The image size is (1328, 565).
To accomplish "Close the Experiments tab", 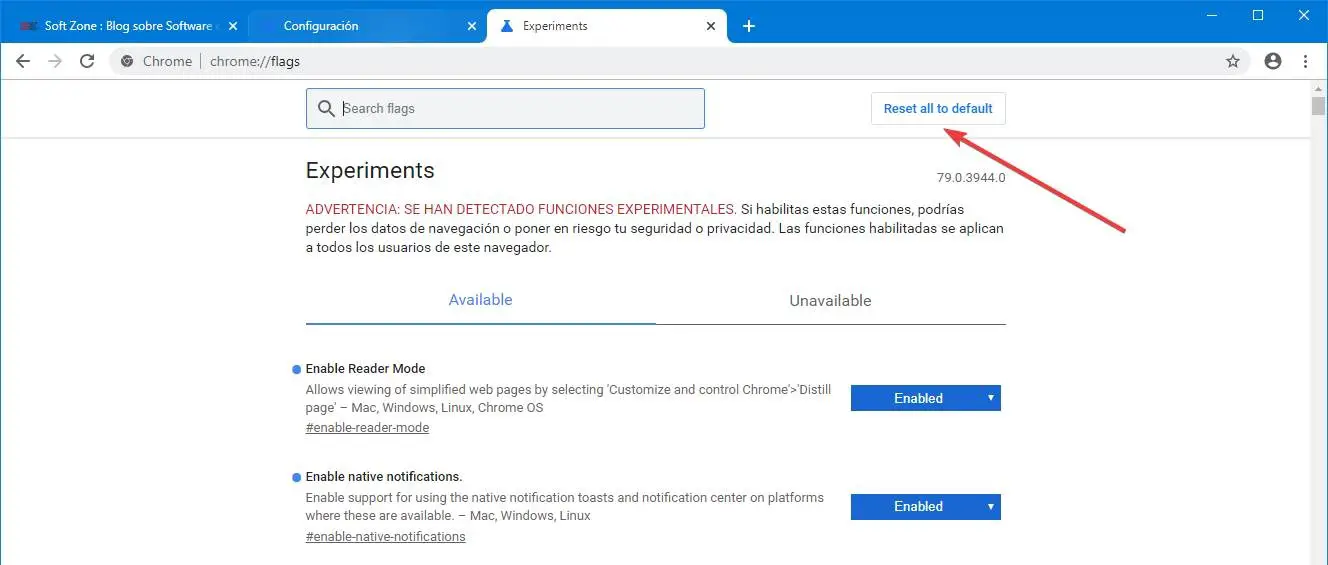I will point(712,26).
